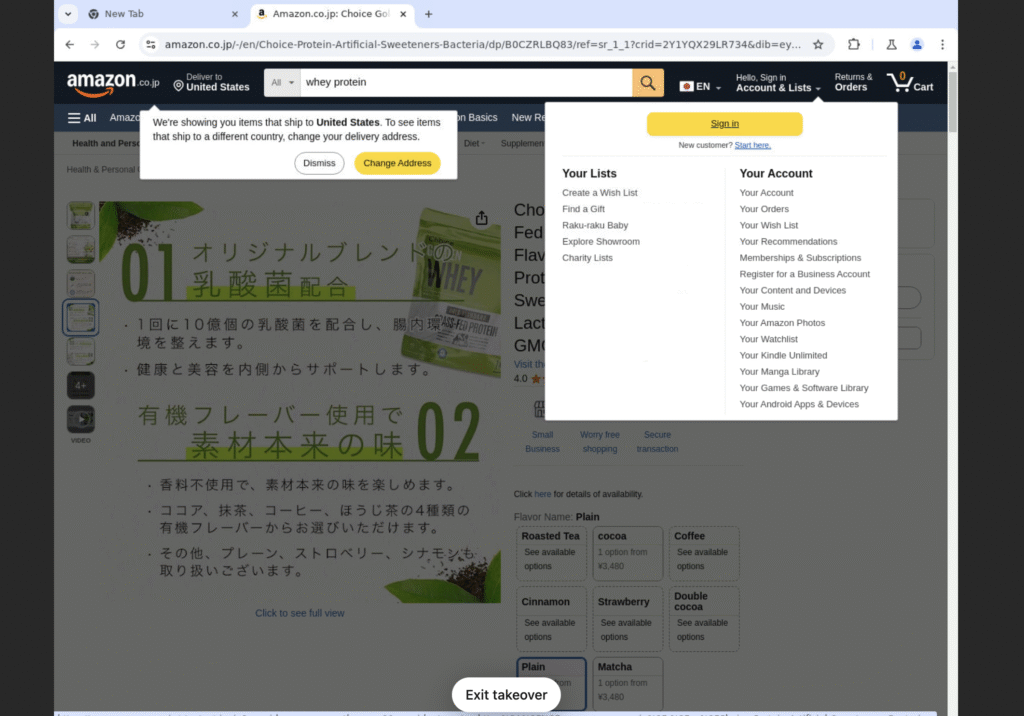Open Explore Showroom

point(601,242)
